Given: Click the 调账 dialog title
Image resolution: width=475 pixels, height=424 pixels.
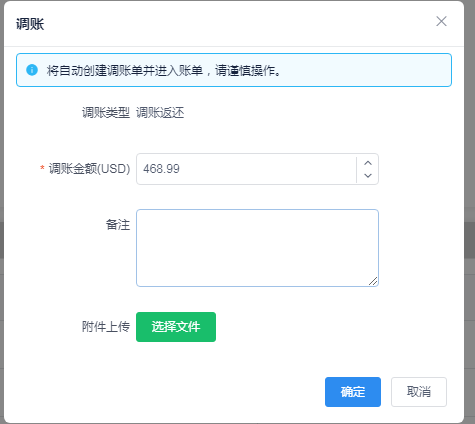Looking at the screenshot, I should click(x=30, y=24).
